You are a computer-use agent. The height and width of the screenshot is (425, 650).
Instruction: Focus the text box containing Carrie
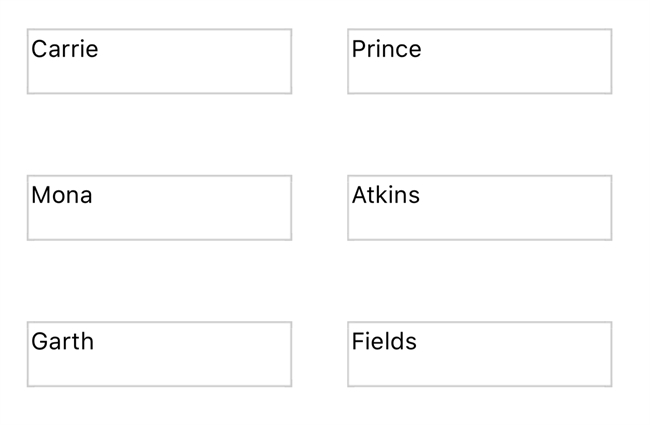pyautogui.click(x=159, y=61)
